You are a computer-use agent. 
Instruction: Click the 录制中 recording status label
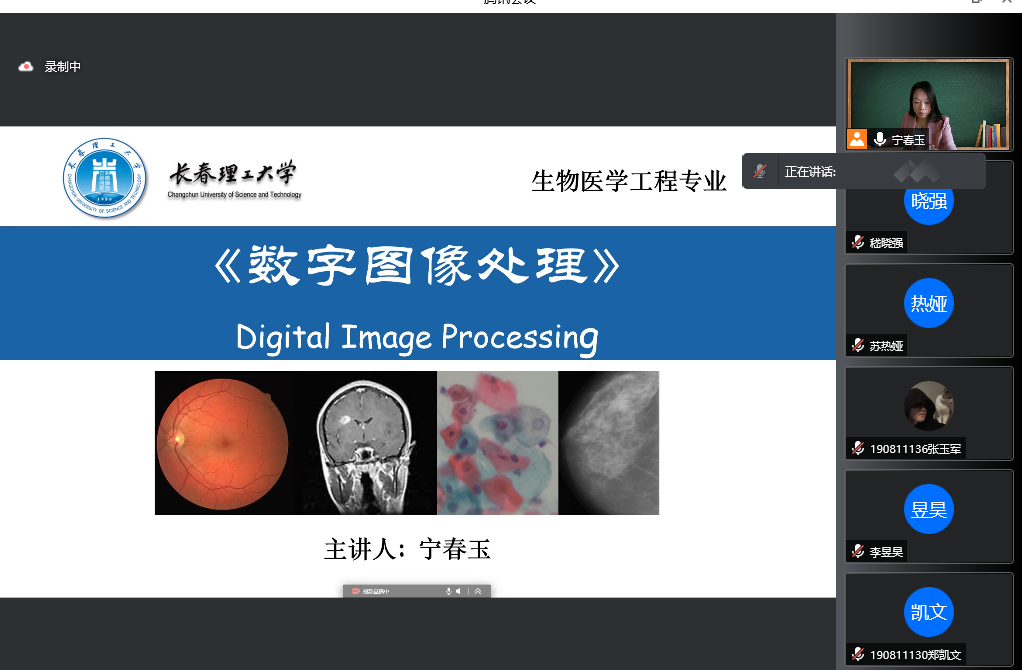pyautogui.click(x=63, y=66)
